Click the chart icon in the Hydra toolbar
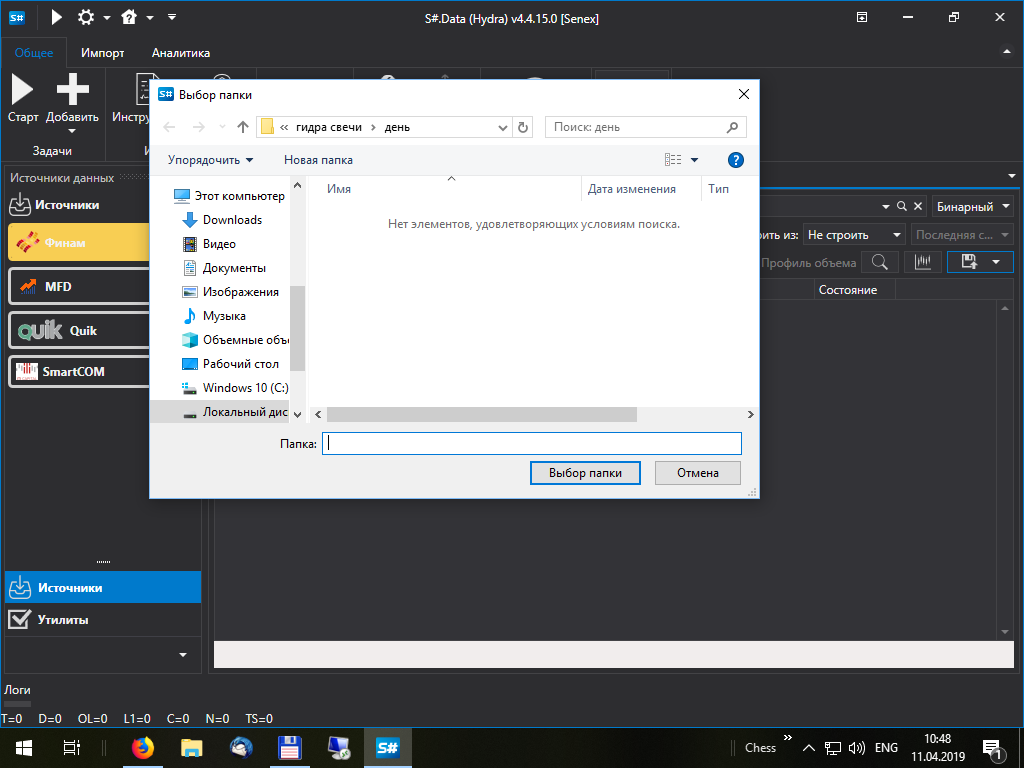This screenshot has height=768, width=1024. pyautogui.click(x=923, y=263)
